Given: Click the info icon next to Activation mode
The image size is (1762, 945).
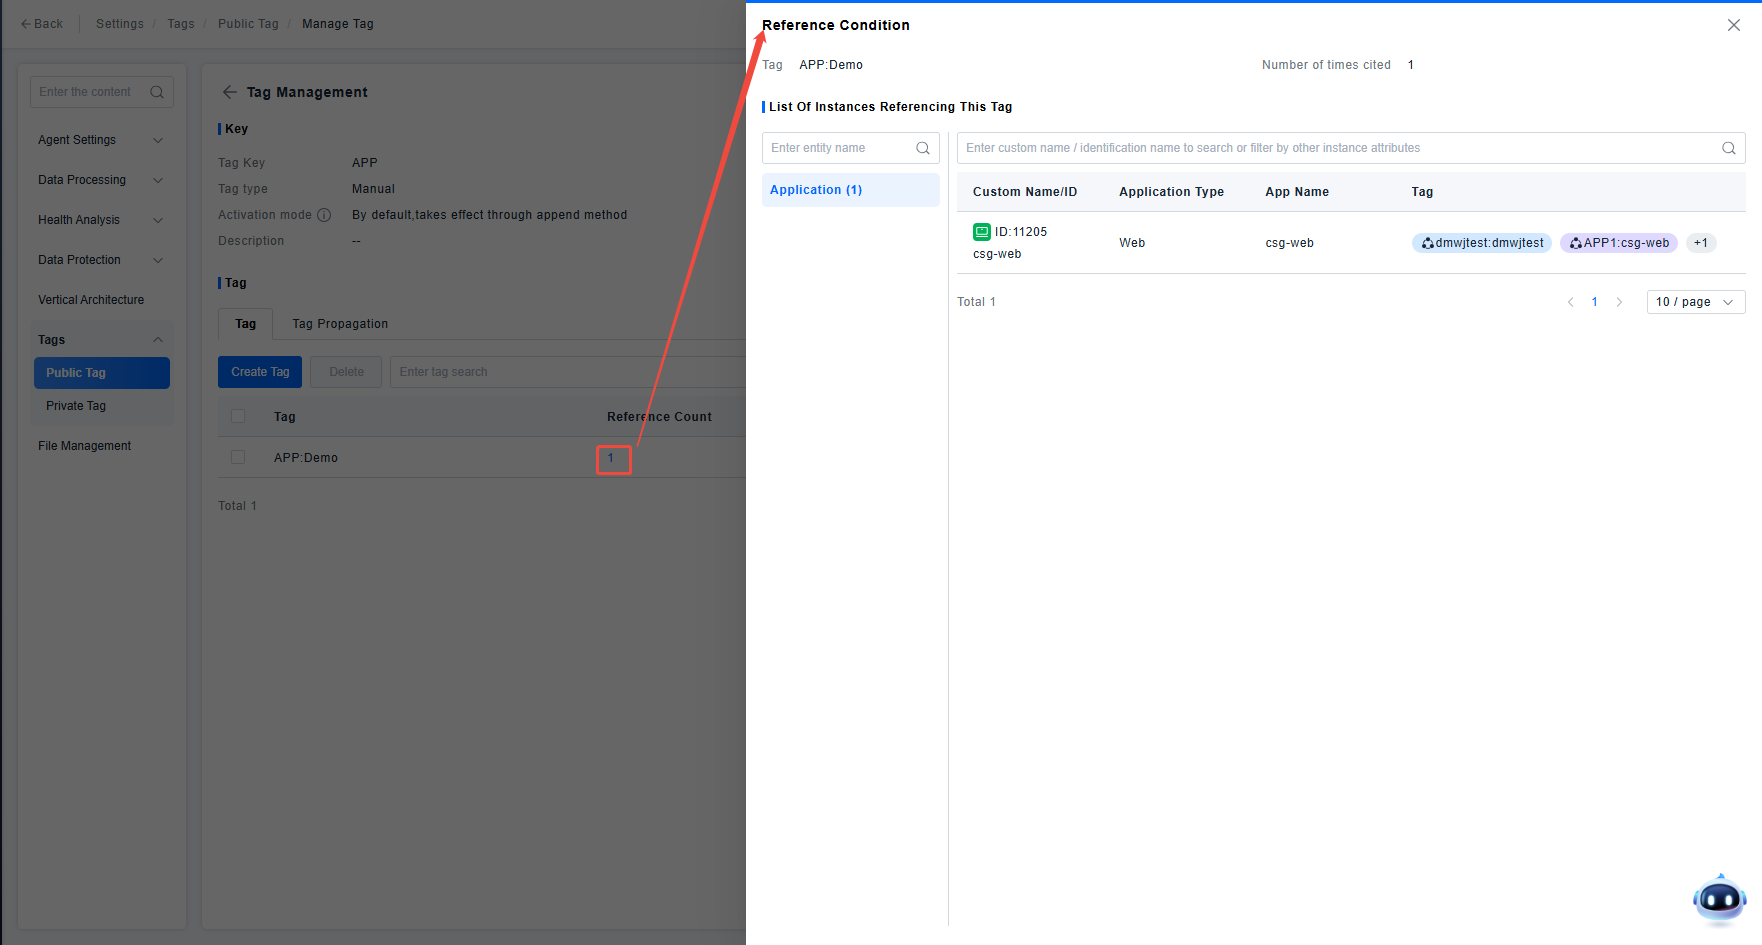Looking at the screenshot, I should click(x=324, y=215).
